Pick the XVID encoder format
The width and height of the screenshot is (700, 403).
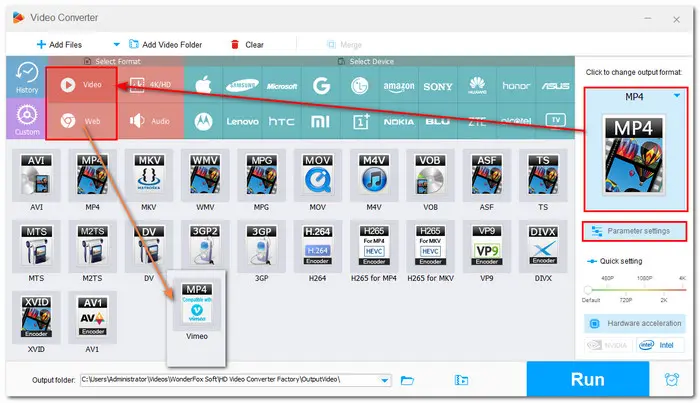[x=36, y=317]
